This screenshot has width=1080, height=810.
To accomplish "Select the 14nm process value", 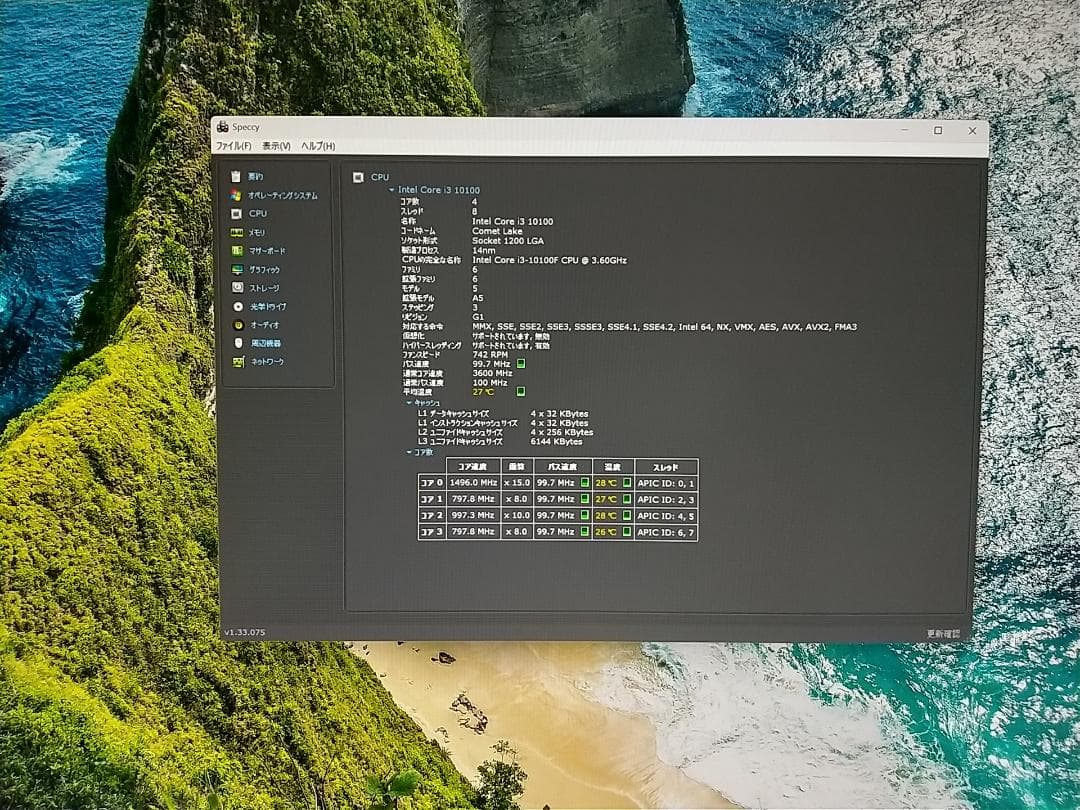I will pyautogui.click(x=484, y=251).
